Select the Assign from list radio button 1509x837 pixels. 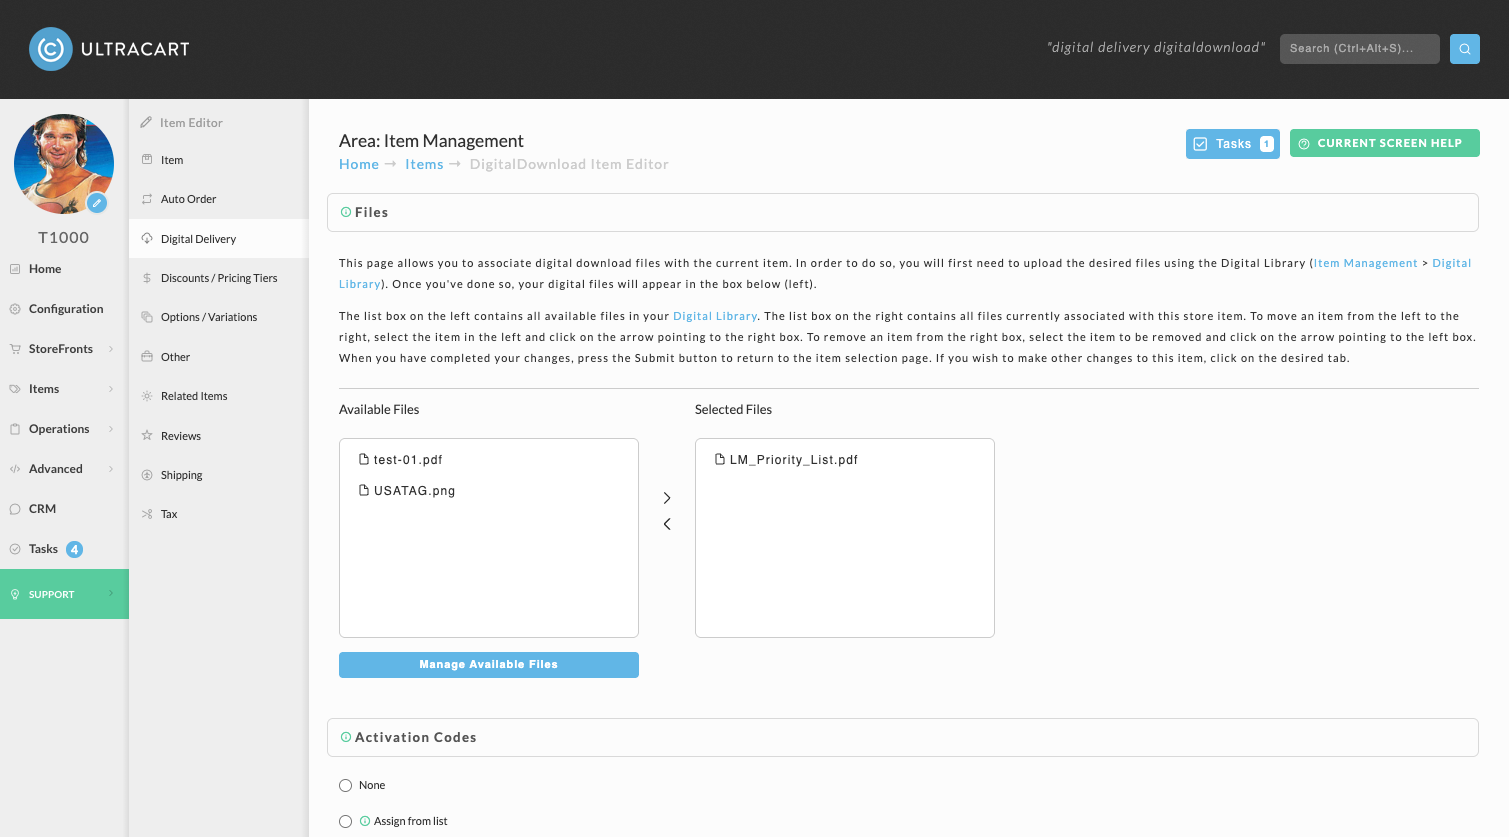pos(346,822)
